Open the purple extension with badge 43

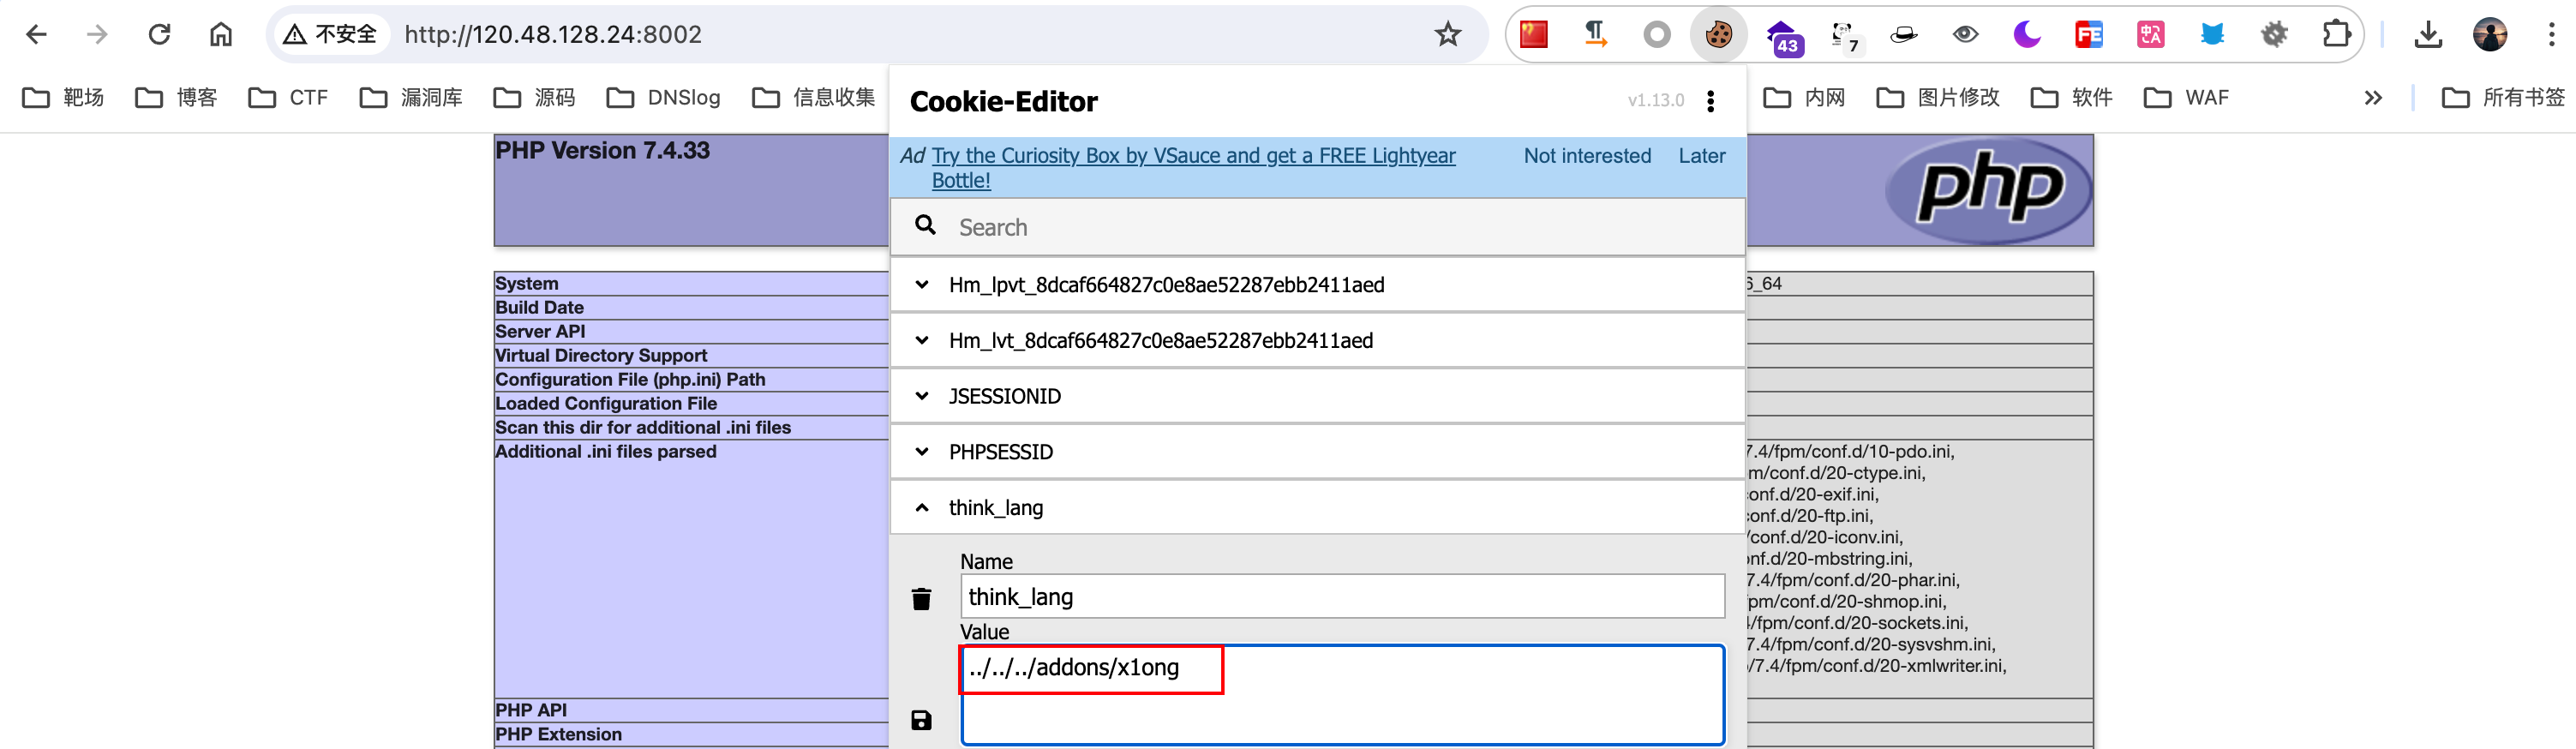pos(1783,37)
